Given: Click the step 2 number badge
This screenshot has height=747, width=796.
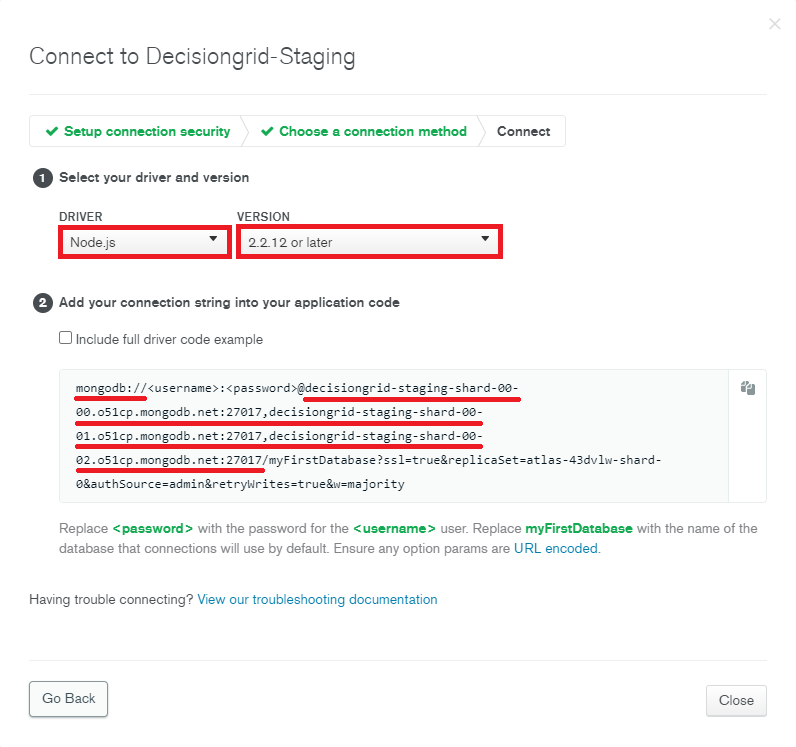Looking at the screenshot, I should click(x=42, y=302).
